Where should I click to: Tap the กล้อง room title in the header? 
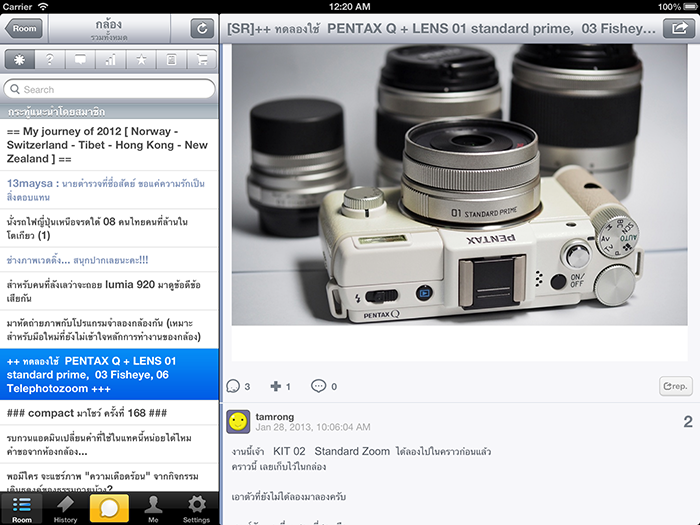pos(108,24)
